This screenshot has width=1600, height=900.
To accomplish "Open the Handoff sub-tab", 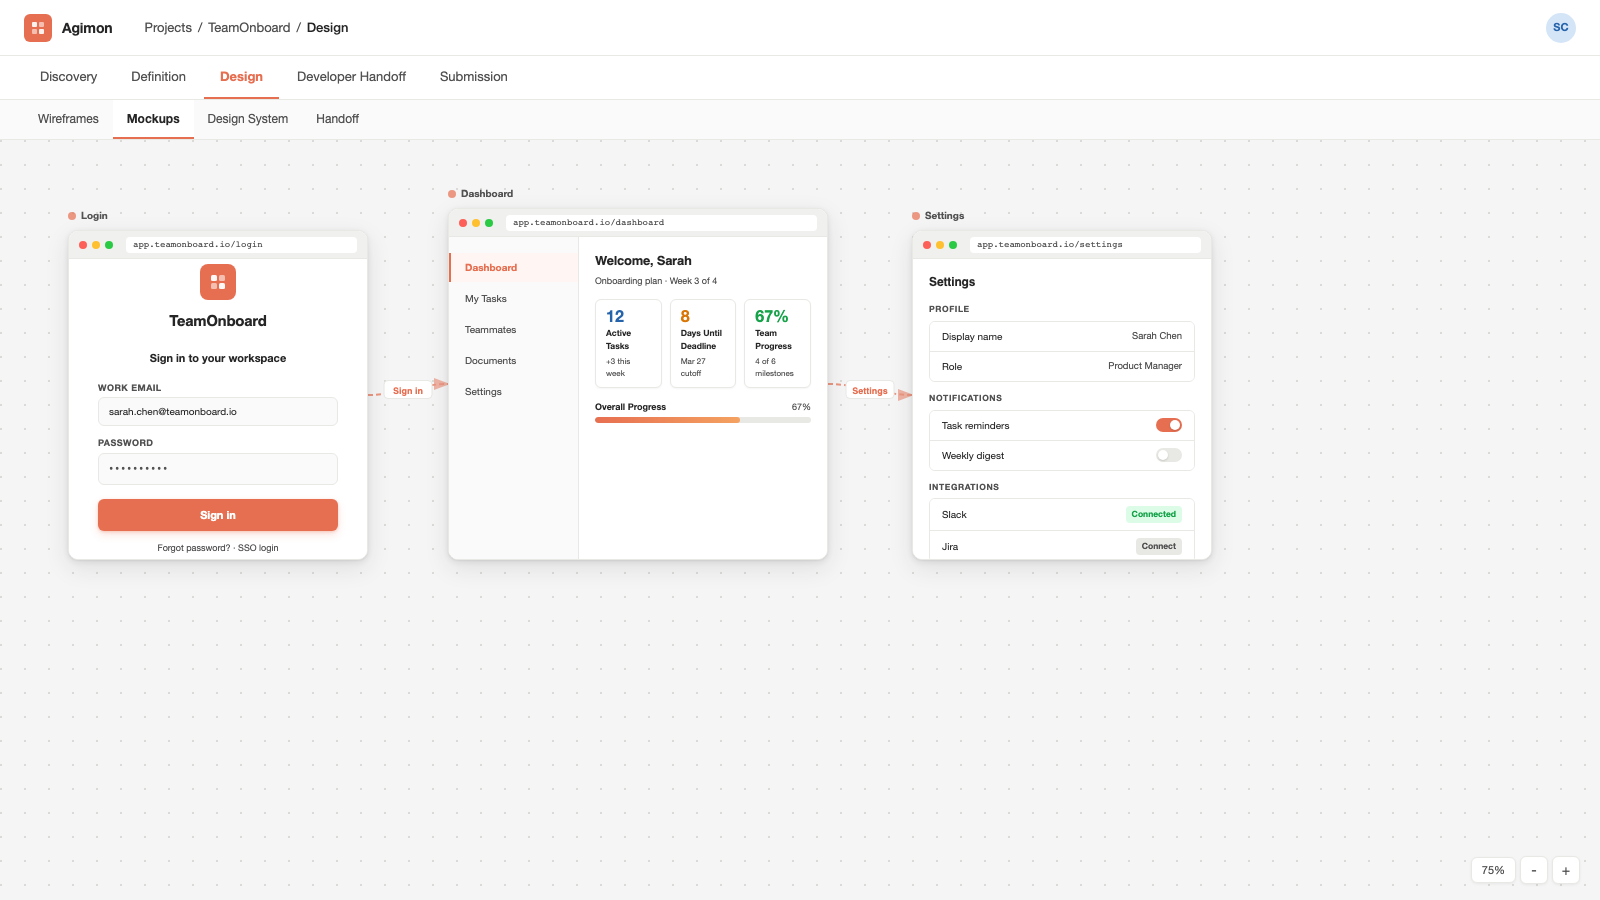I will click(x=337, y=119).
